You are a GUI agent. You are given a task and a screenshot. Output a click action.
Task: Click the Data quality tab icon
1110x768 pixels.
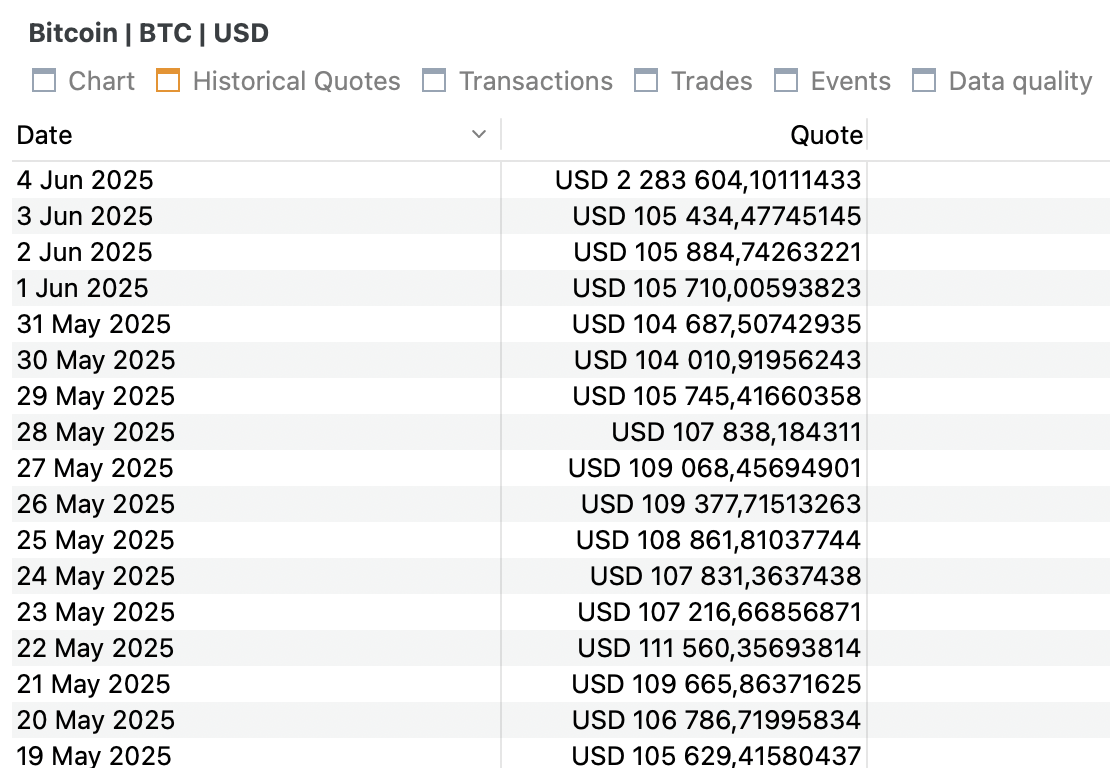coord(924,81)
